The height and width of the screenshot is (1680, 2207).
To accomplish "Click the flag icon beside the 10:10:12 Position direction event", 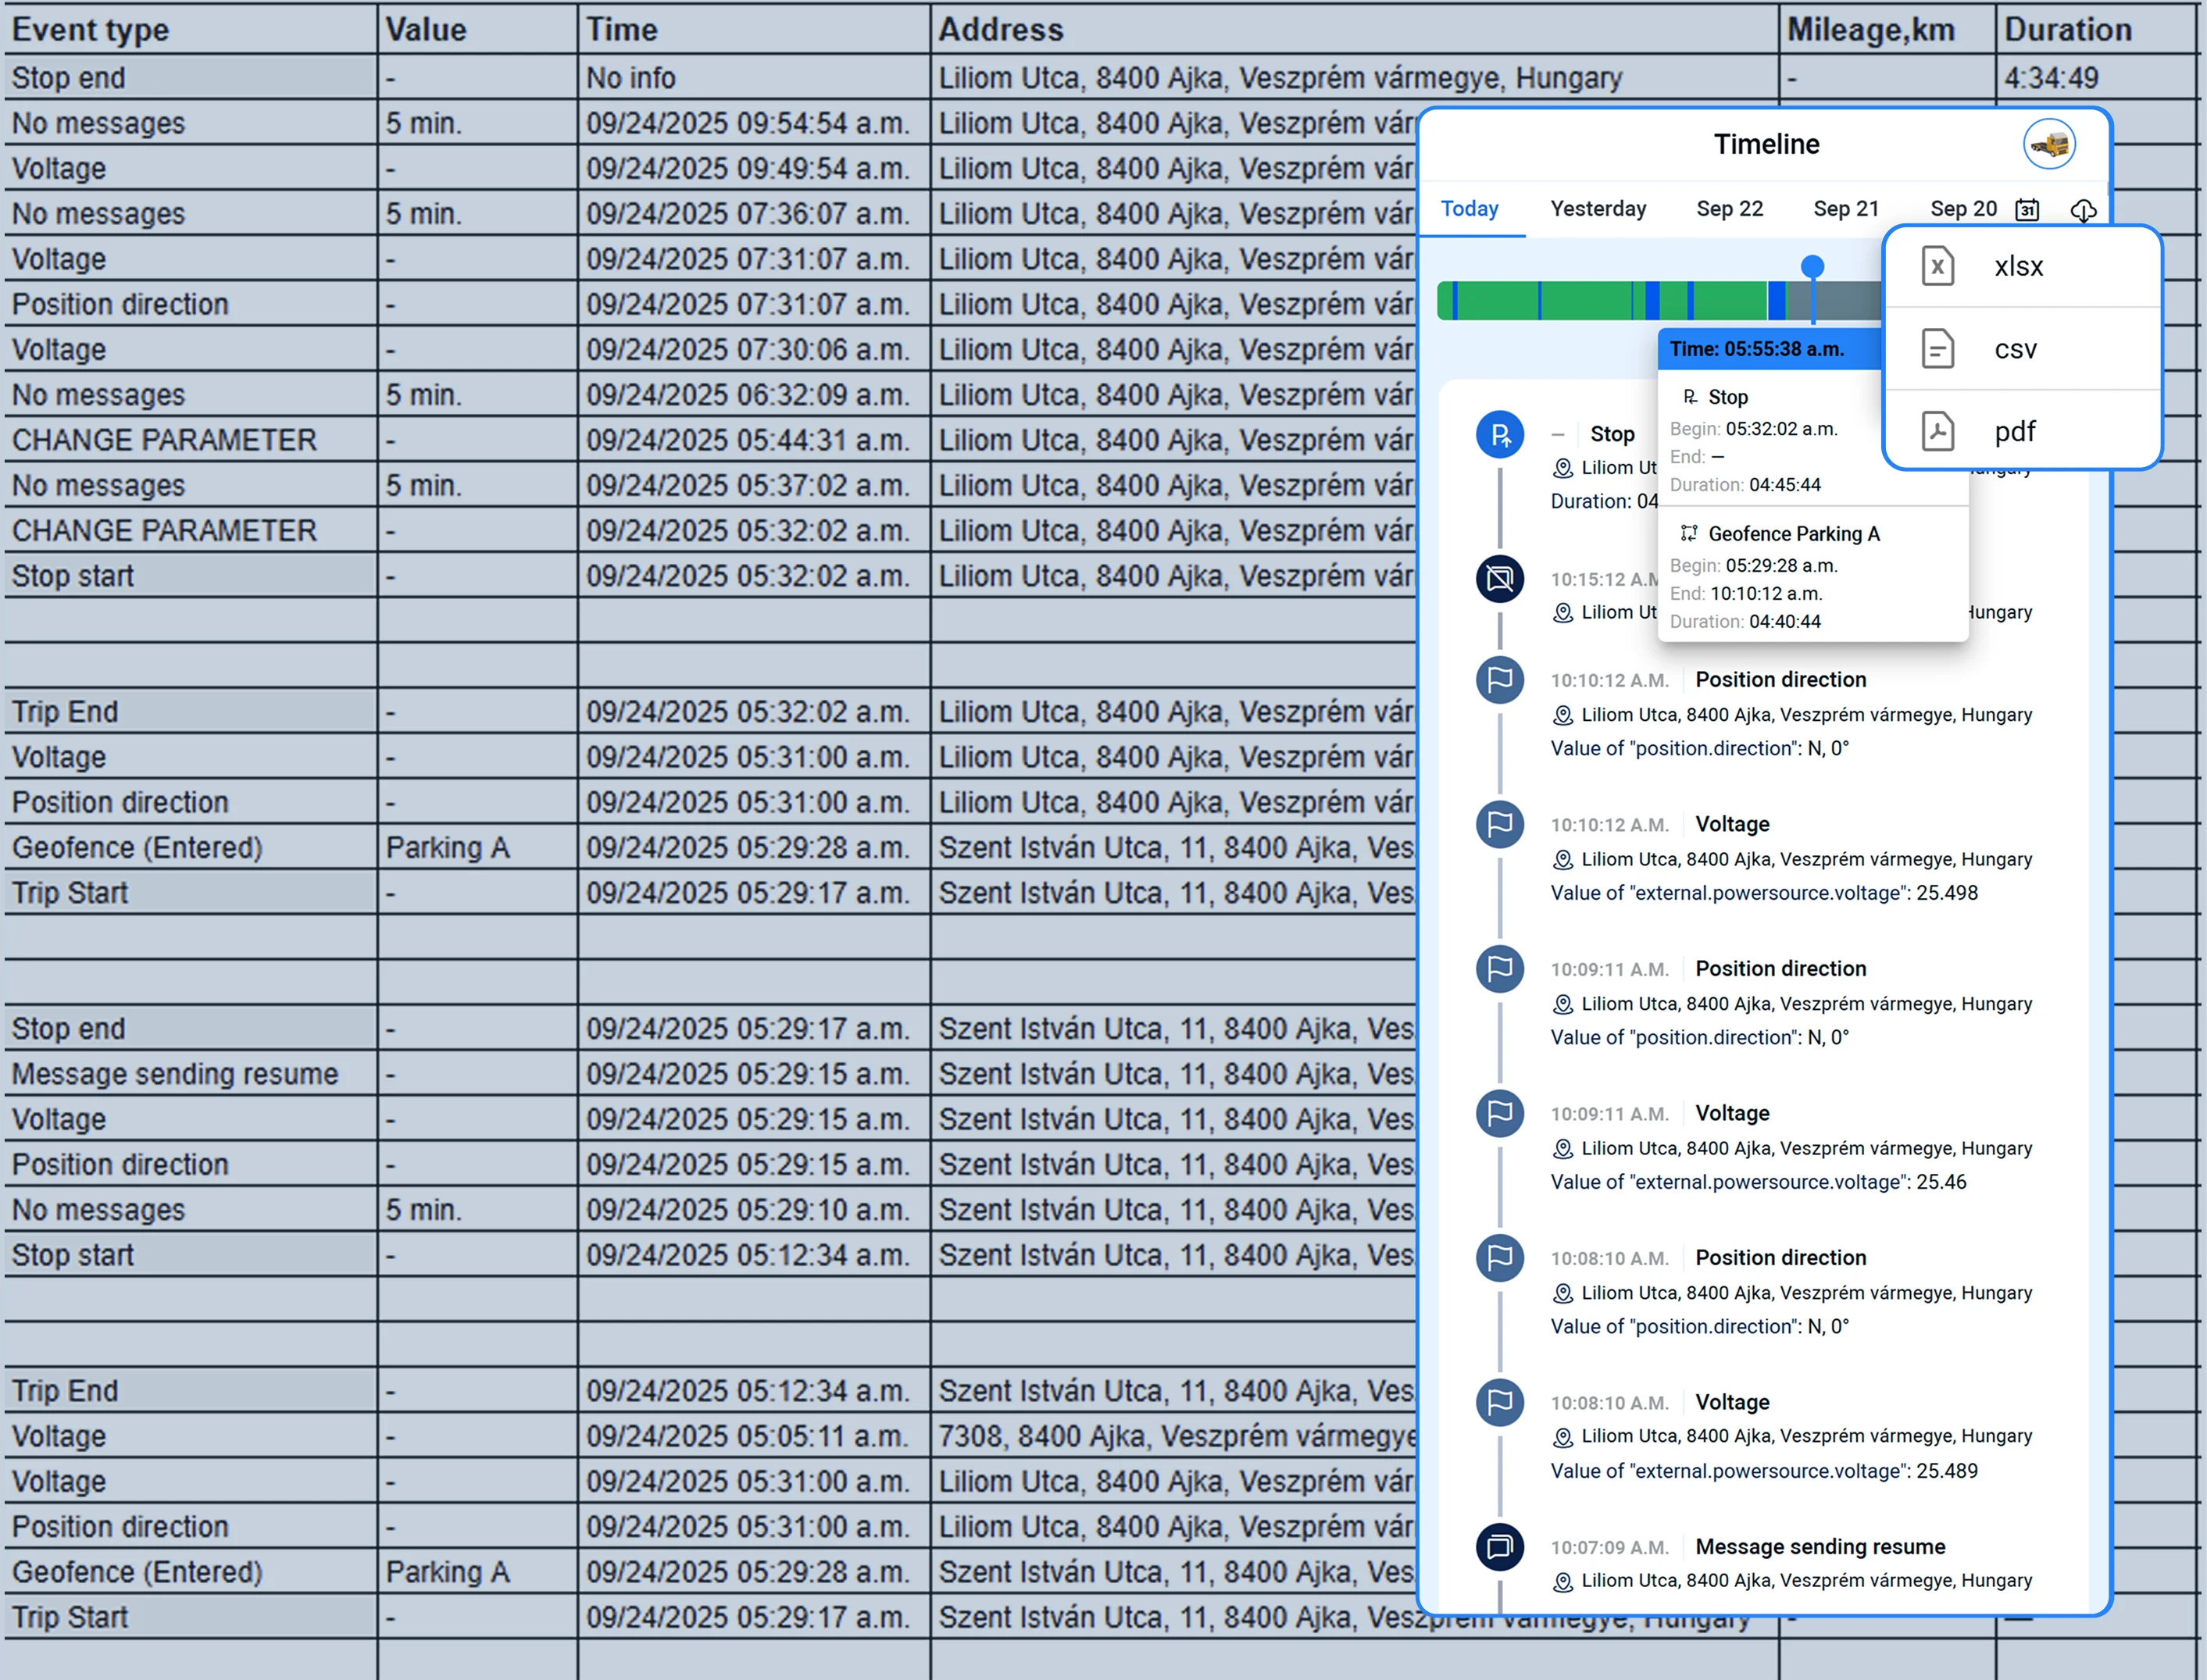I will (1499, 680).
